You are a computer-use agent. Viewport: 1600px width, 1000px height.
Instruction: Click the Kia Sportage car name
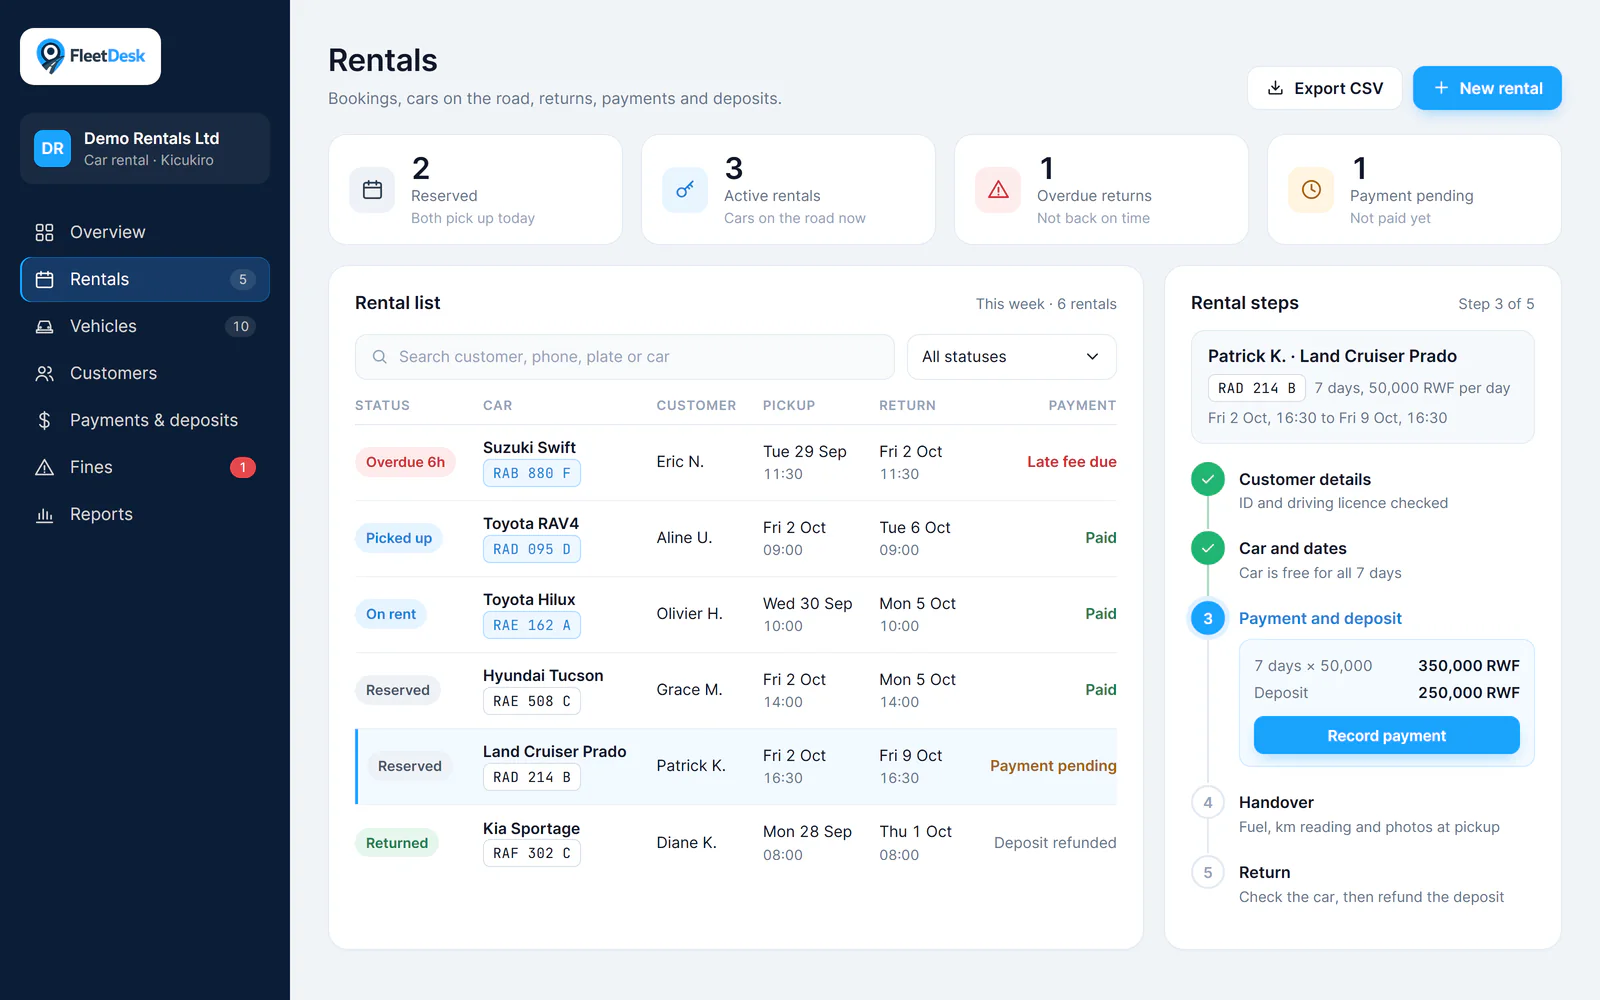531,828
